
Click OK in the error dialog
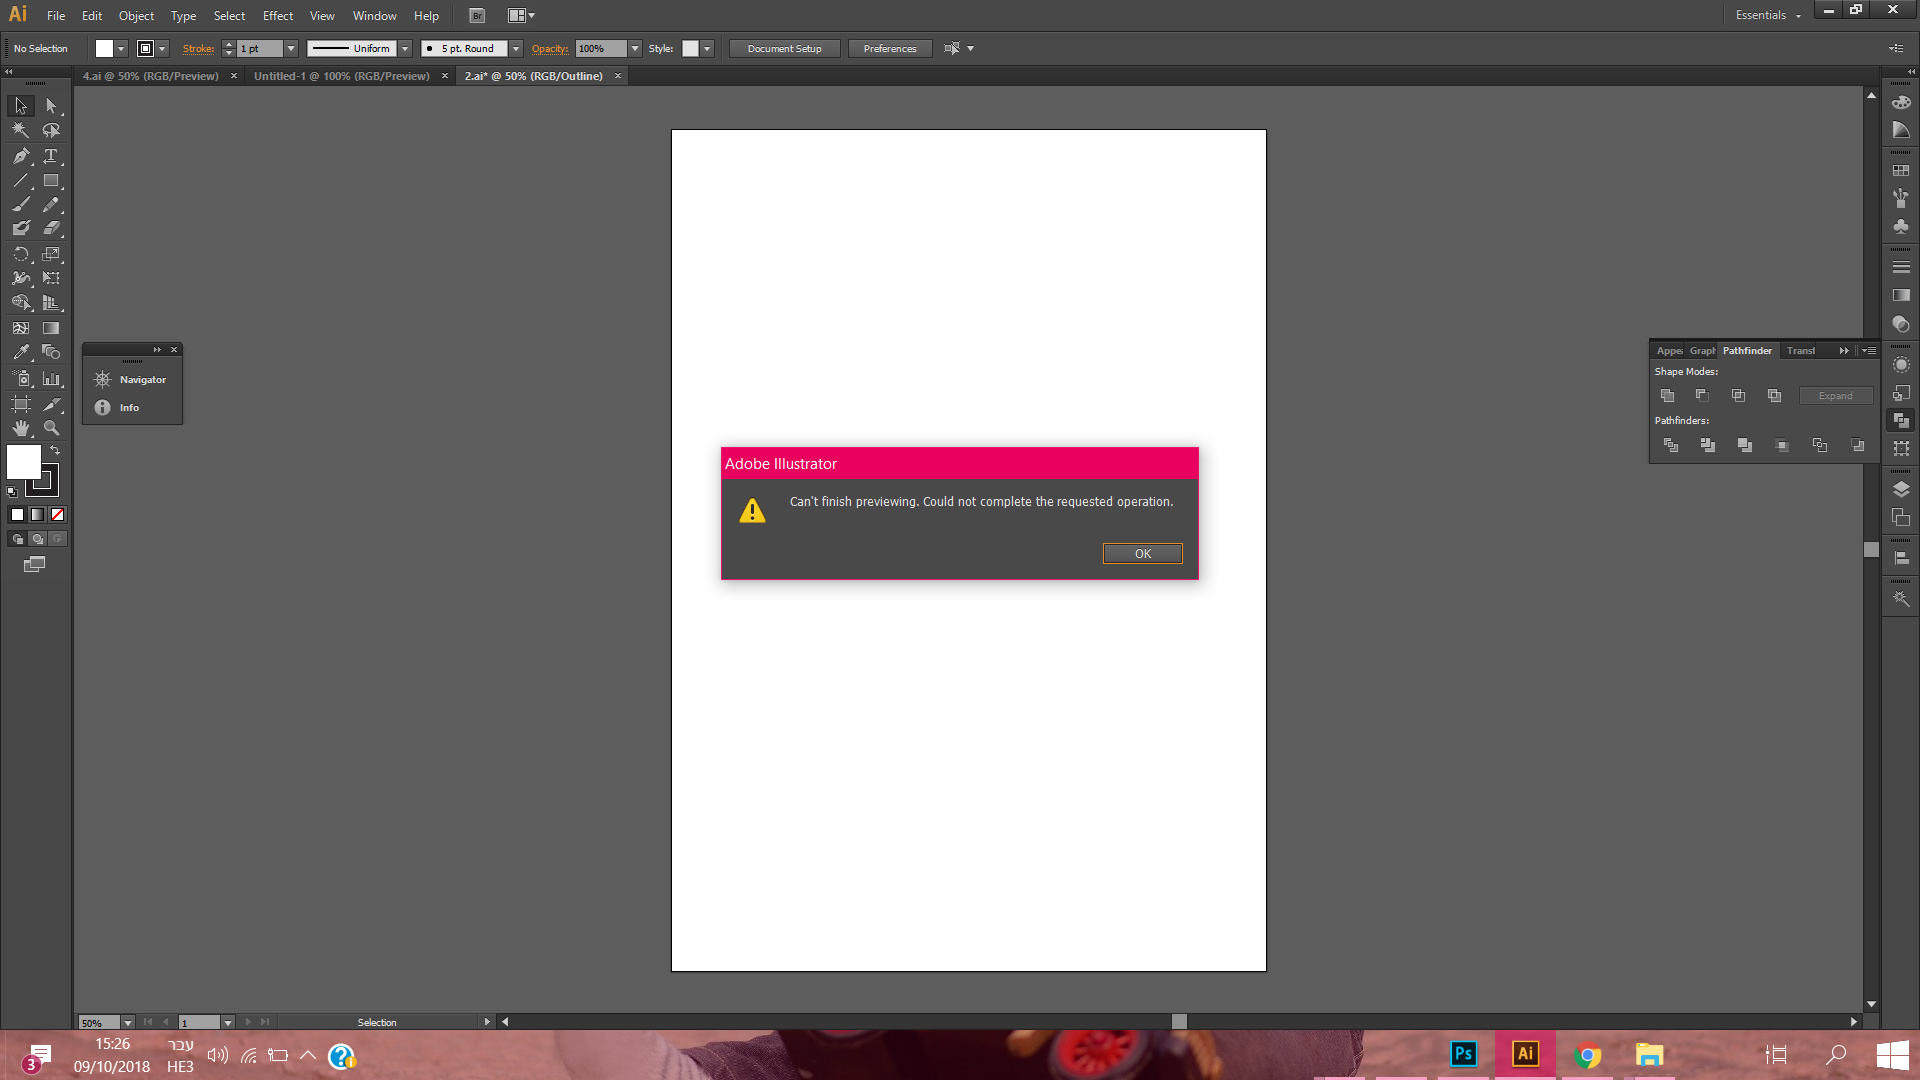pyautogui.click(x=1142, y=554)
